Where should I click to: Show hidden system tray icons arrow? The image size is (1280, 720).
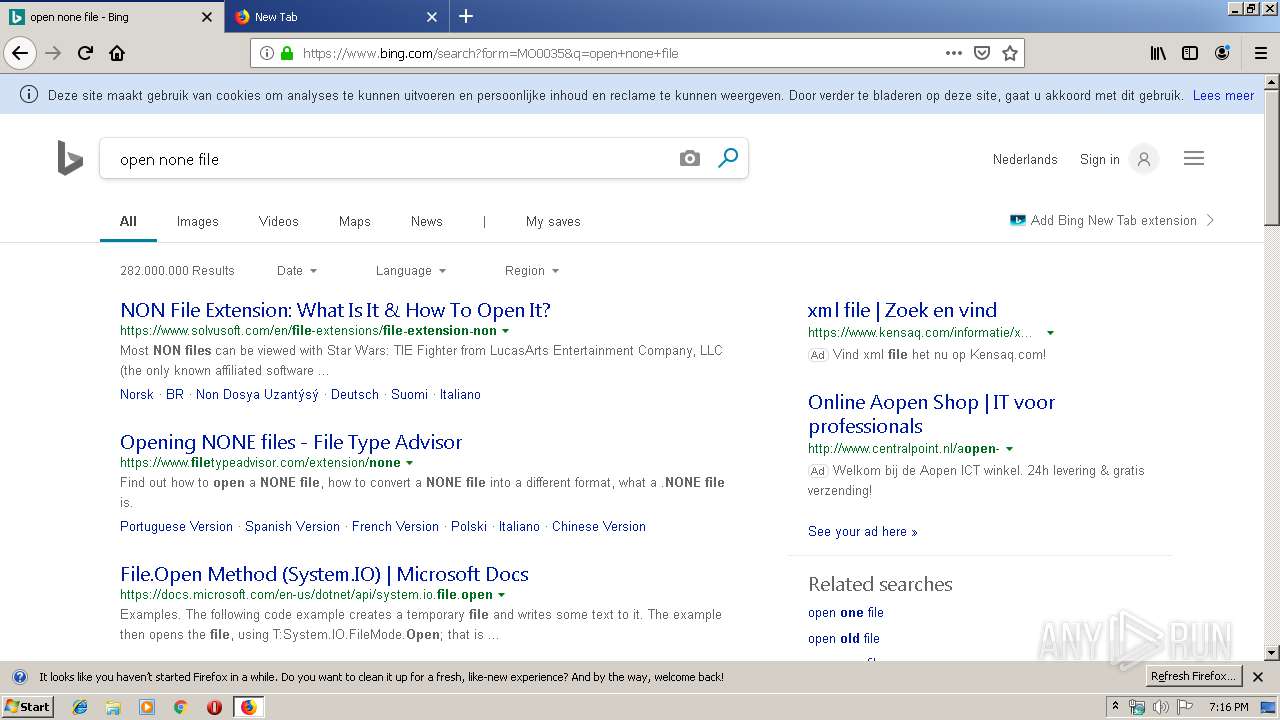tap(1115, 707)
